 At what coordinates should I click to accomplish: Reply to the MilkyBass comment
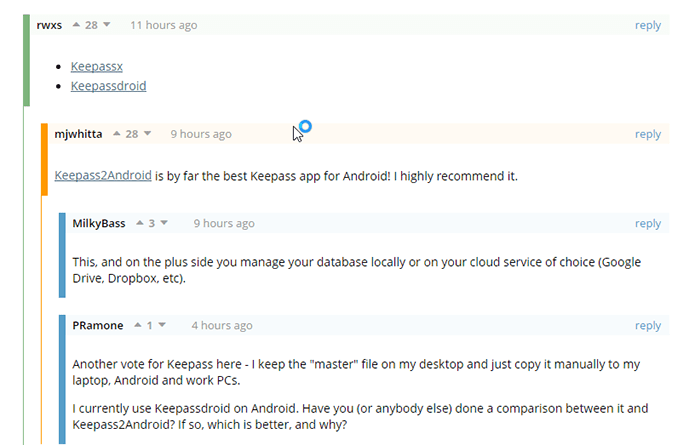coord(648,223)
